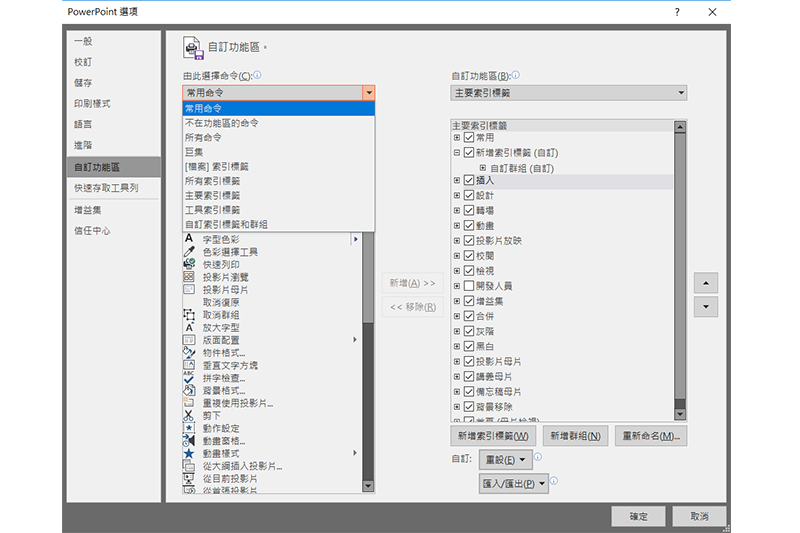Viewport: 800px width, 533px height.
Task: Open the 匯入/匯出(P) dropdown button
Action: [513, 484]
